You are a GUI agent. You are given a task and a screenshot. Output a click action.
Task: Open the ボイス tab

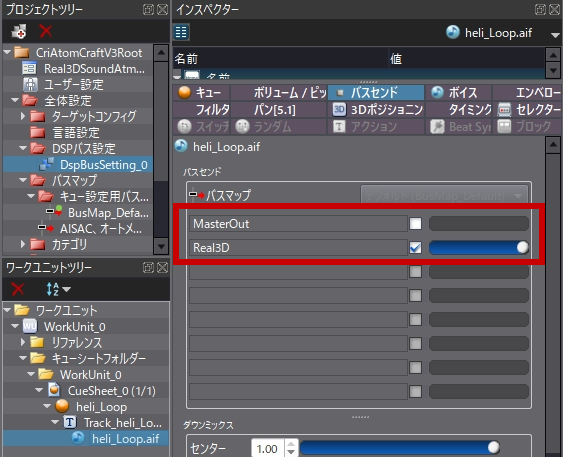click(459, 93)
